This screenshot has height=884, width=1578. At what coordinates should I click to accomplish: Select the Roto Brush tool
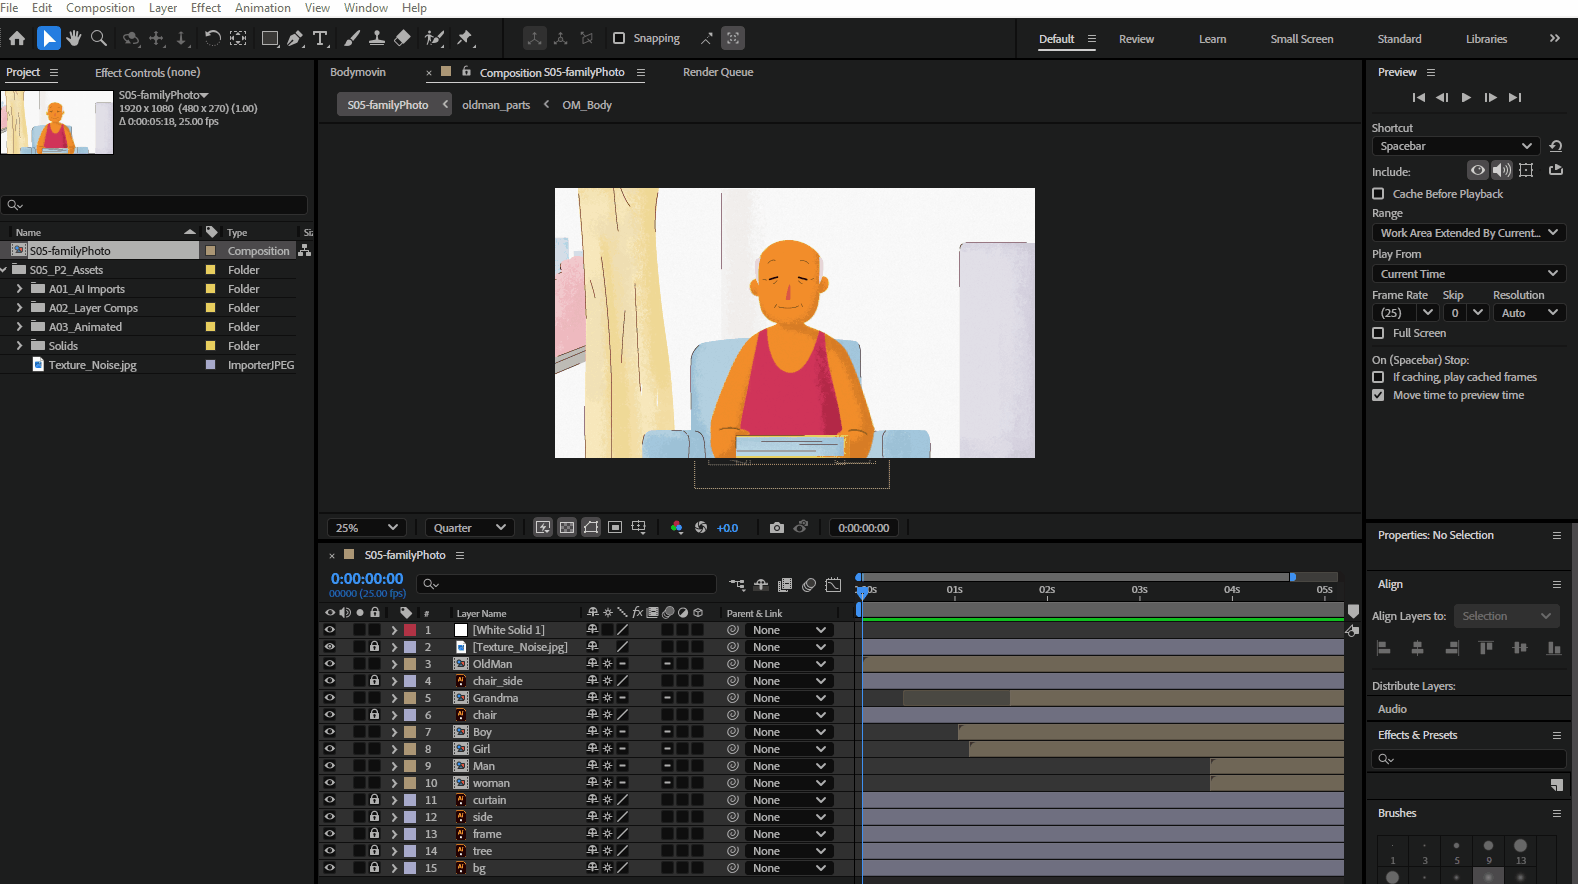tap(434, 38)
